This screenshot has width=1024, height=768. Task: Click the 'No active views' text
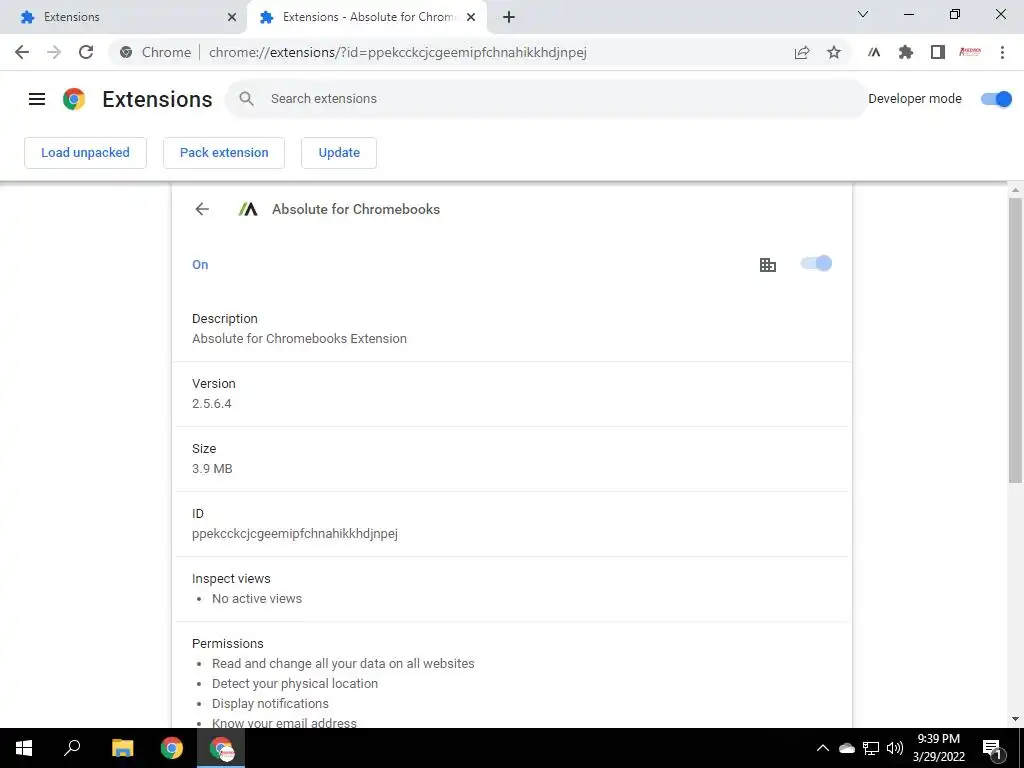(x=257, y=598)
